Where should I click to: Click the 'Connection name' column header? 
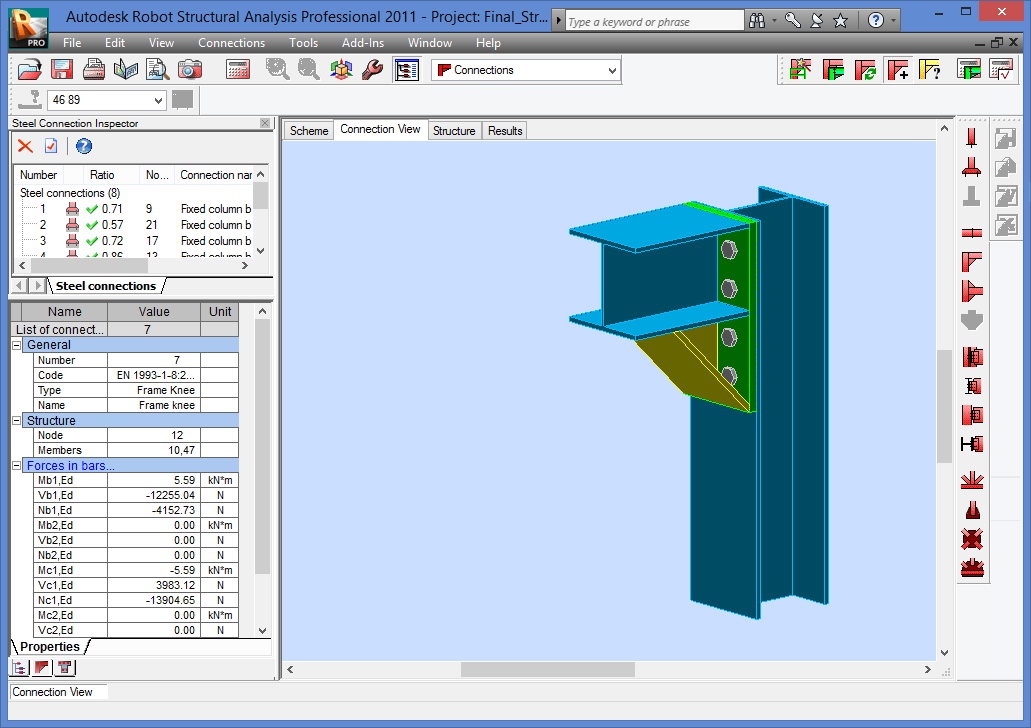(216, 175)
